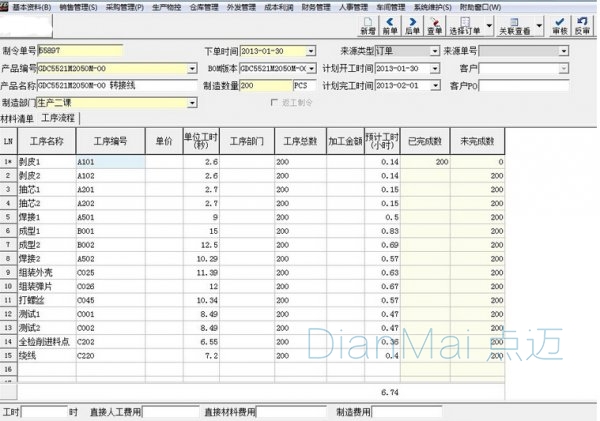This screenshot has height=421, width=600.
Task: Select row header number 5
Action: (8, 217)
